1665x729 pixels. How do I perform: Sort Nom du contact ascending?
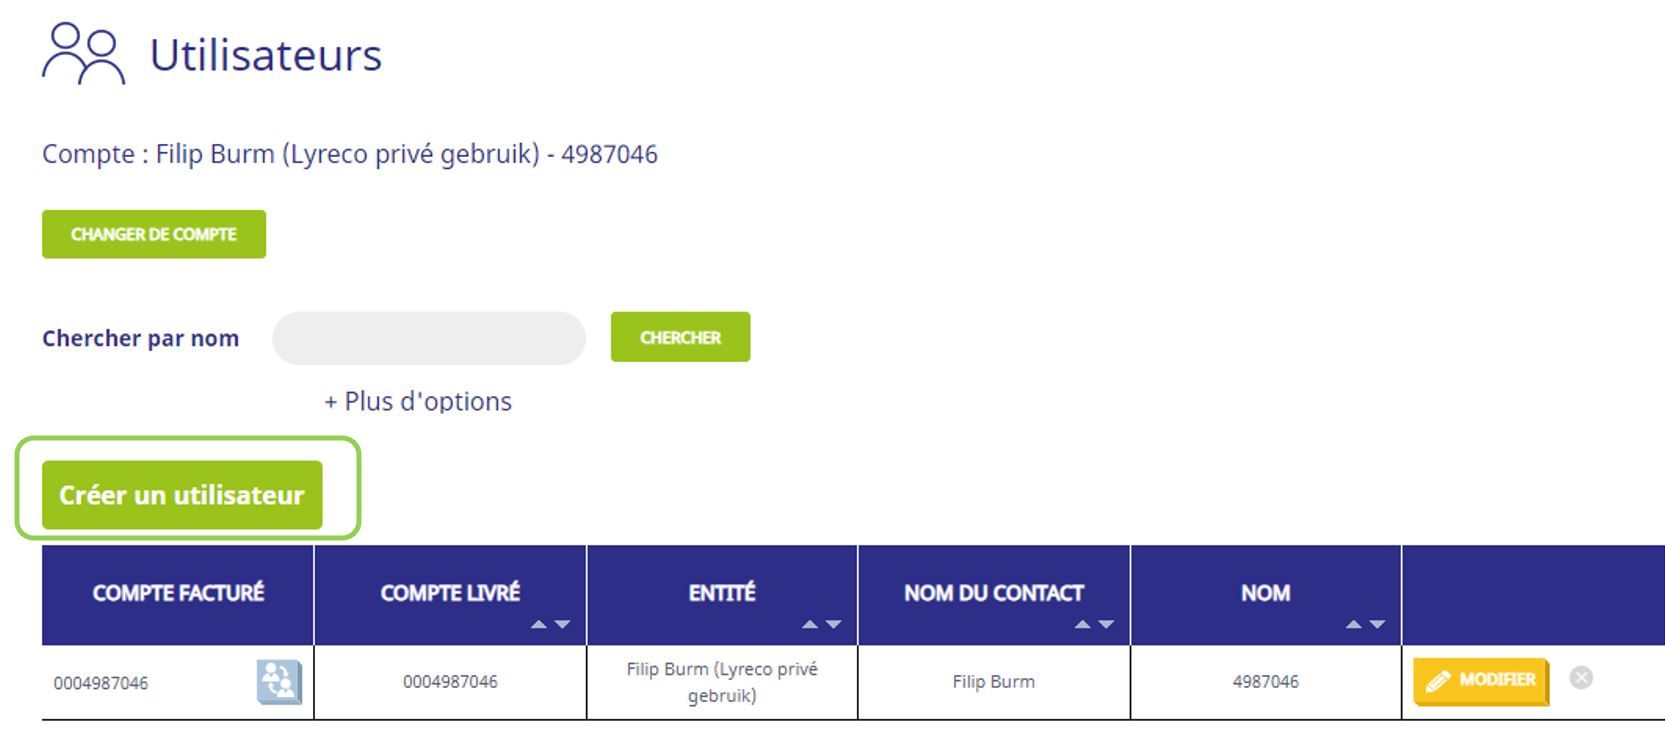click(x=1082, y=624)
